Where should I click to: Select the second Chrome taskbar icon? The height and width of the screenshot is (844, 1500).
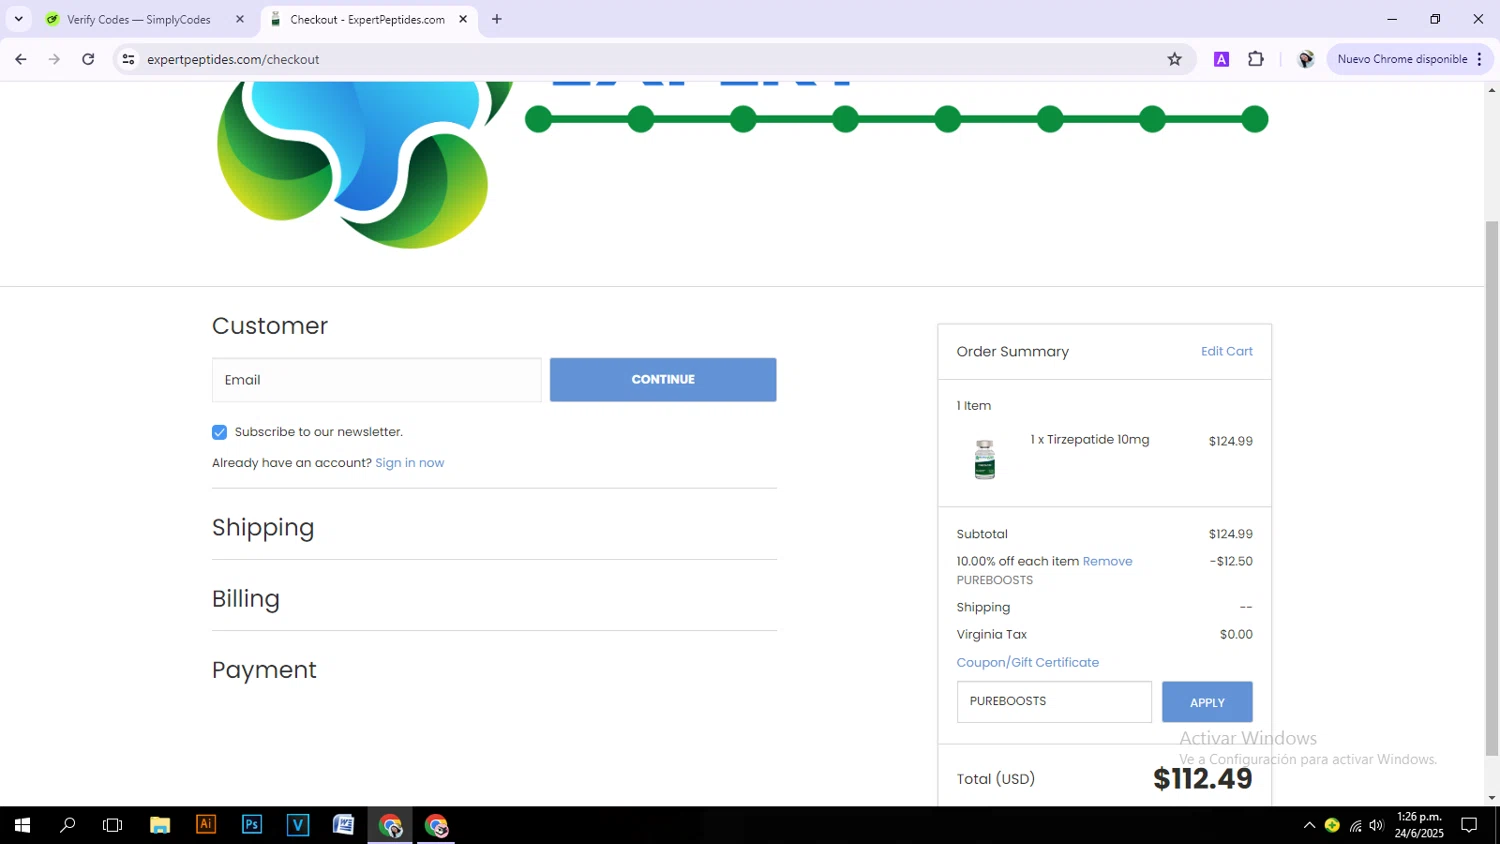pyautogui.click(x=436, y=825)
